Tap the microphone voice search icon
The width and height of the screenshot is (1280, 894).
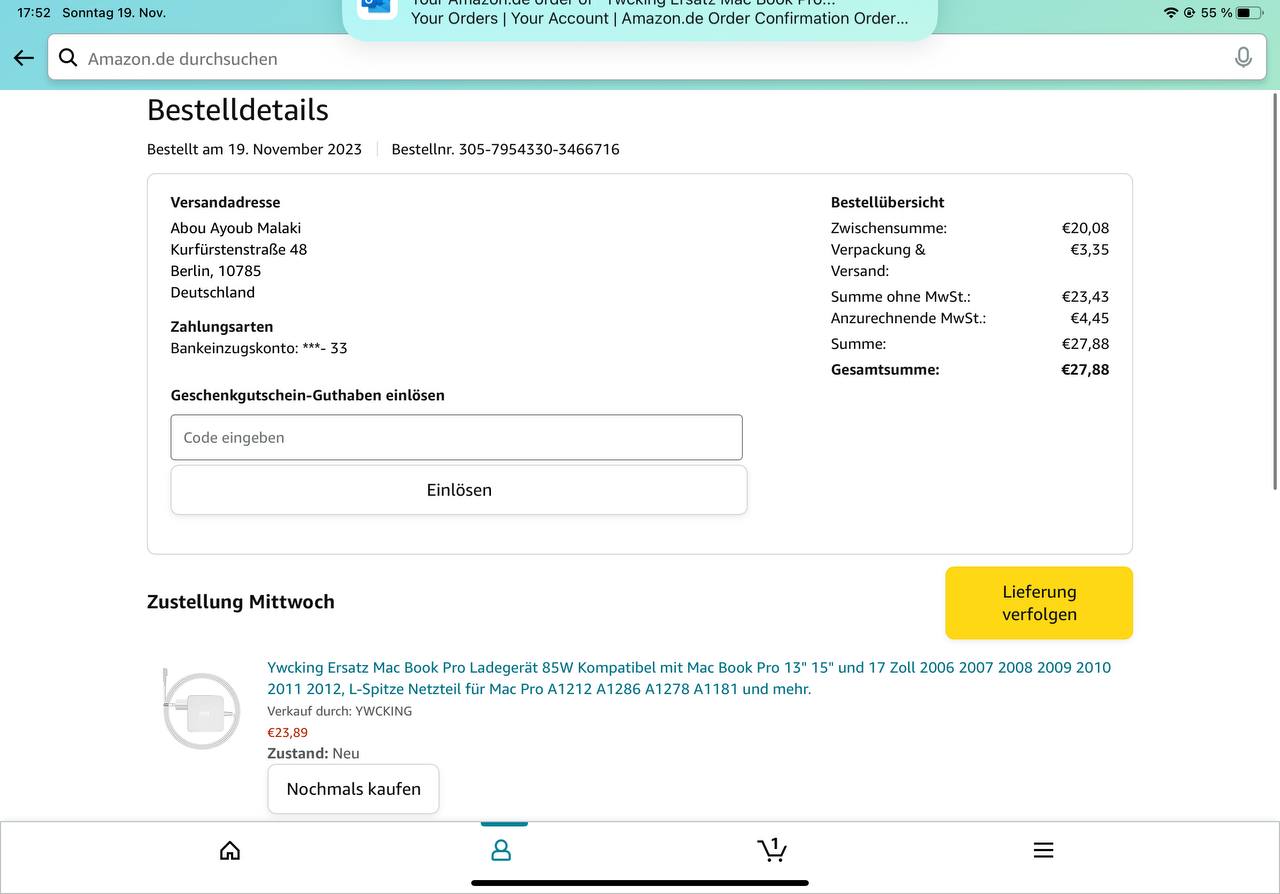coord(1243,58)
